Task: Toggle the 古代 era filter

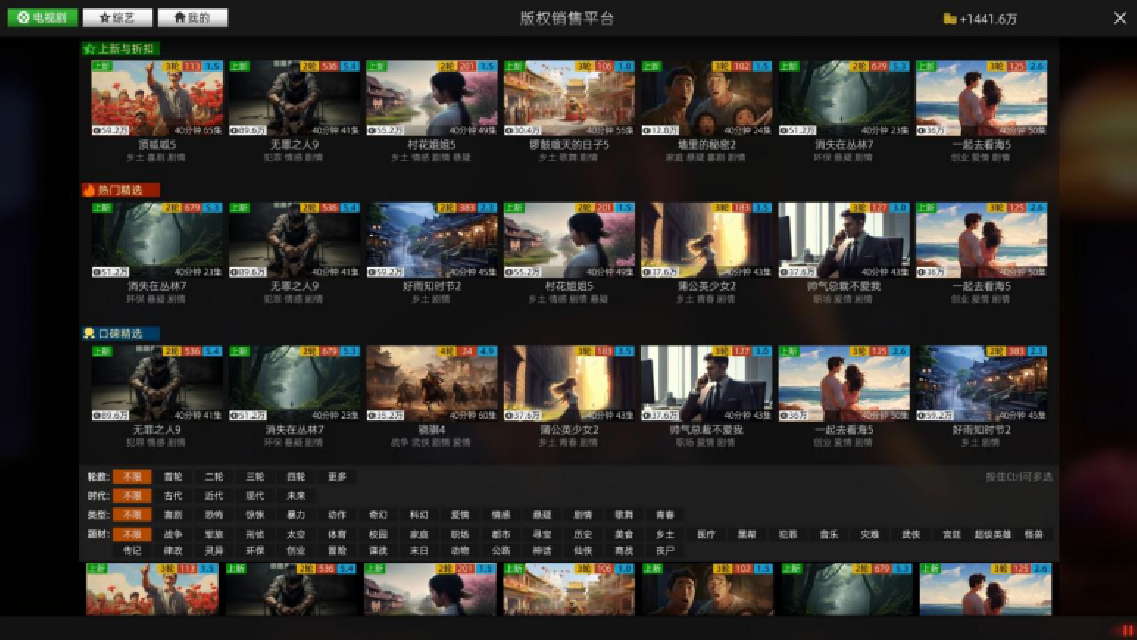Action: (173, 496)
